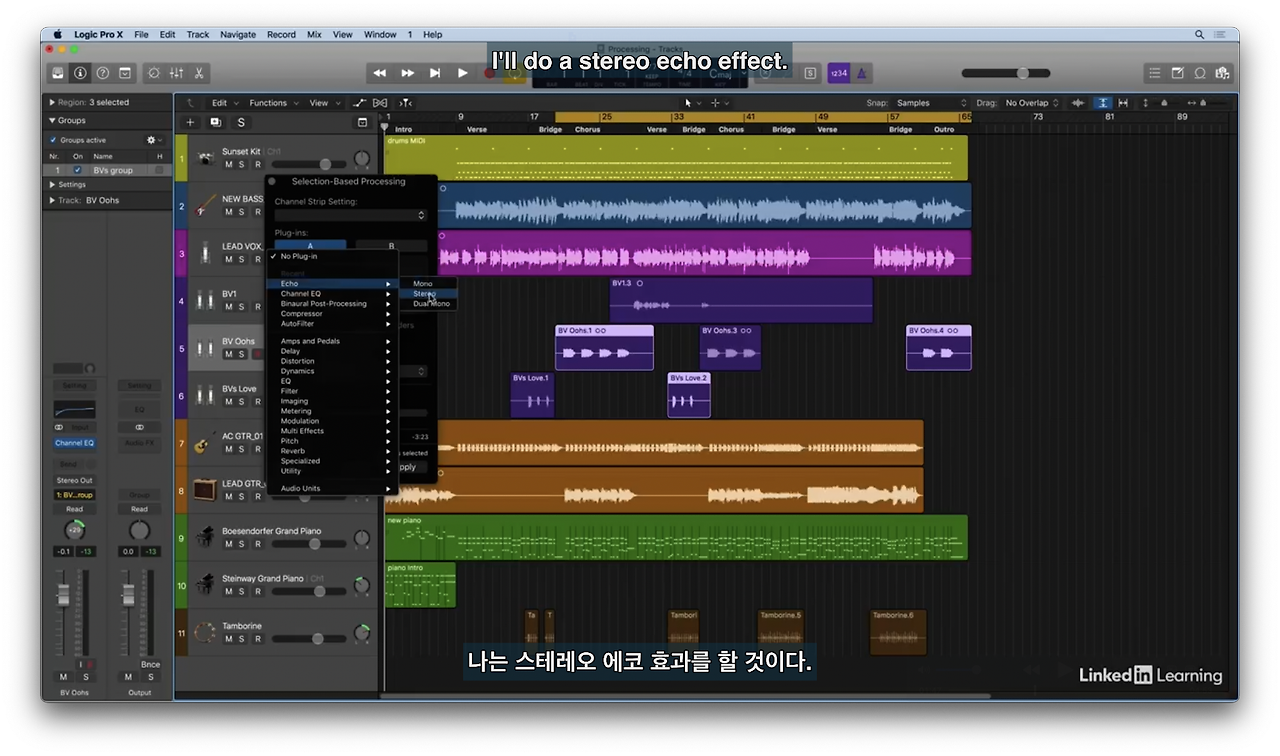This screenshot has height=756, width=1280.
Task: Open the Functions dropdown menu
Action: (x=273, y=103)
